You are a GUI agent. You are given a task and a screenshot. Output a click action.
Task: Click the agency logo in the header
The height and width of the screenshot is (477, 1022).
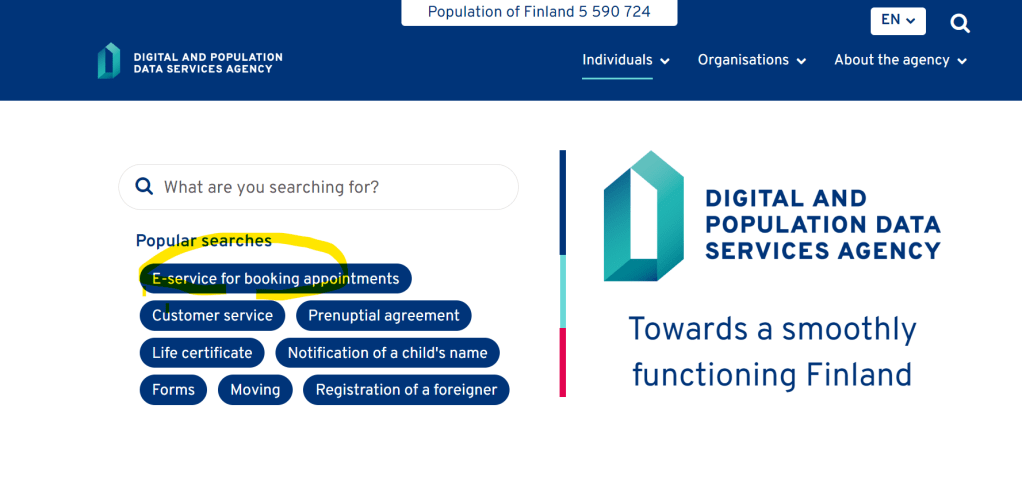(x=109, y=61)
